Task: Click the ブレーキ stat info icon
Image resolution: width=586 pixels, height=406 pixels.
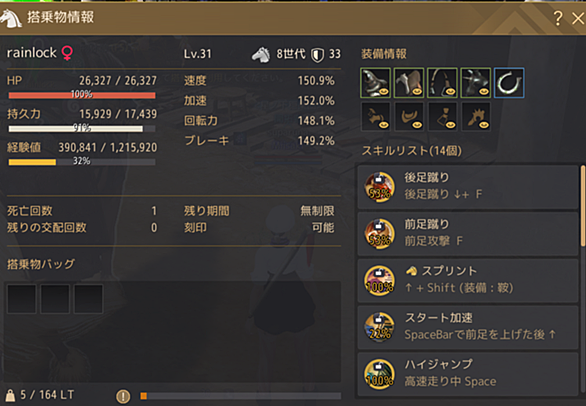Action: [x=240, y=140]
